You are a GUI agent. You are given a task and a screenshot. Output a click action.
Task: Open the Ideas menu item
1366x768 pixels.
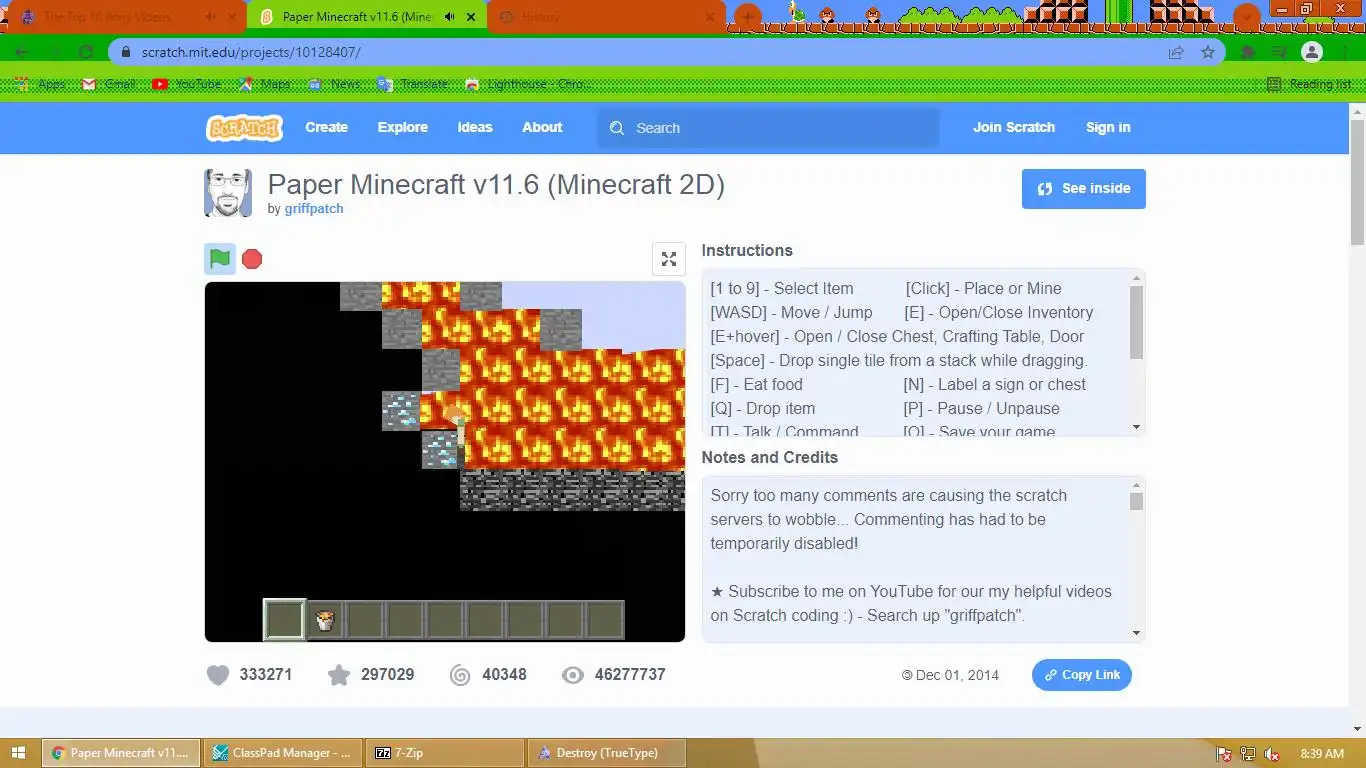point(475,128)
